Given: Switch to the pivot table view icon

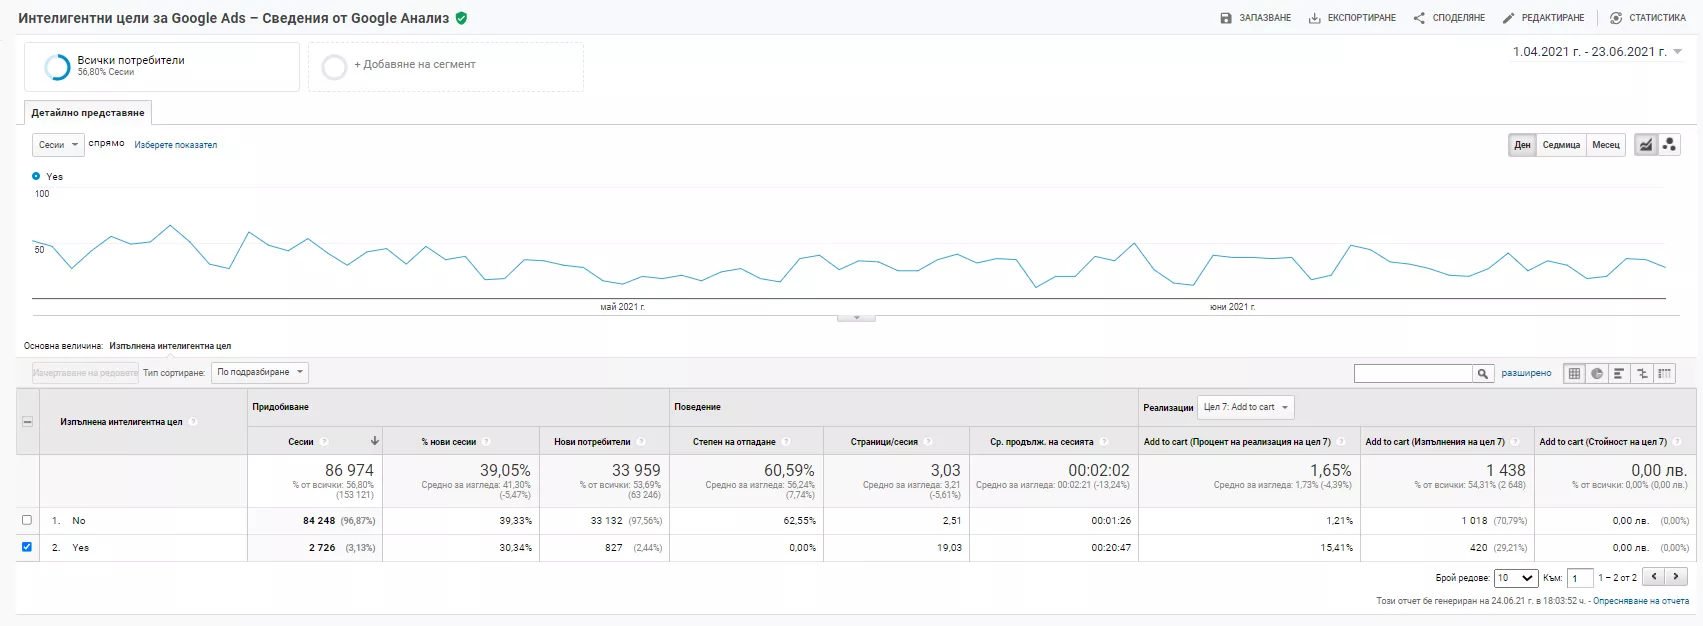Looking at the screenshot, I should click(x=1665, y=373).
